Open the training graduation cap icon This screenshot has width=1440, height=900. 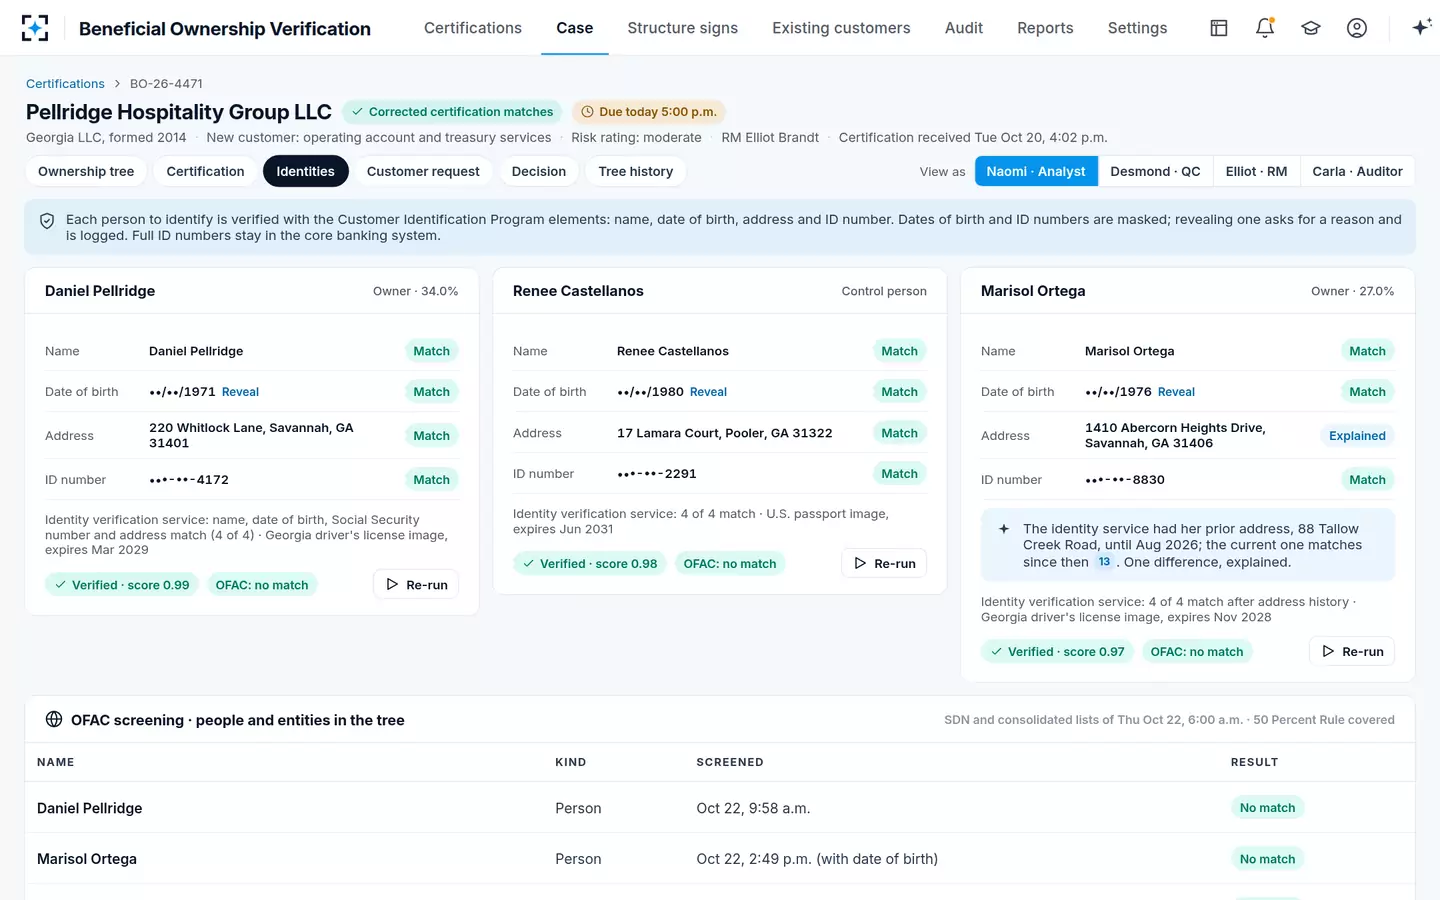(x=1311, y=28)
